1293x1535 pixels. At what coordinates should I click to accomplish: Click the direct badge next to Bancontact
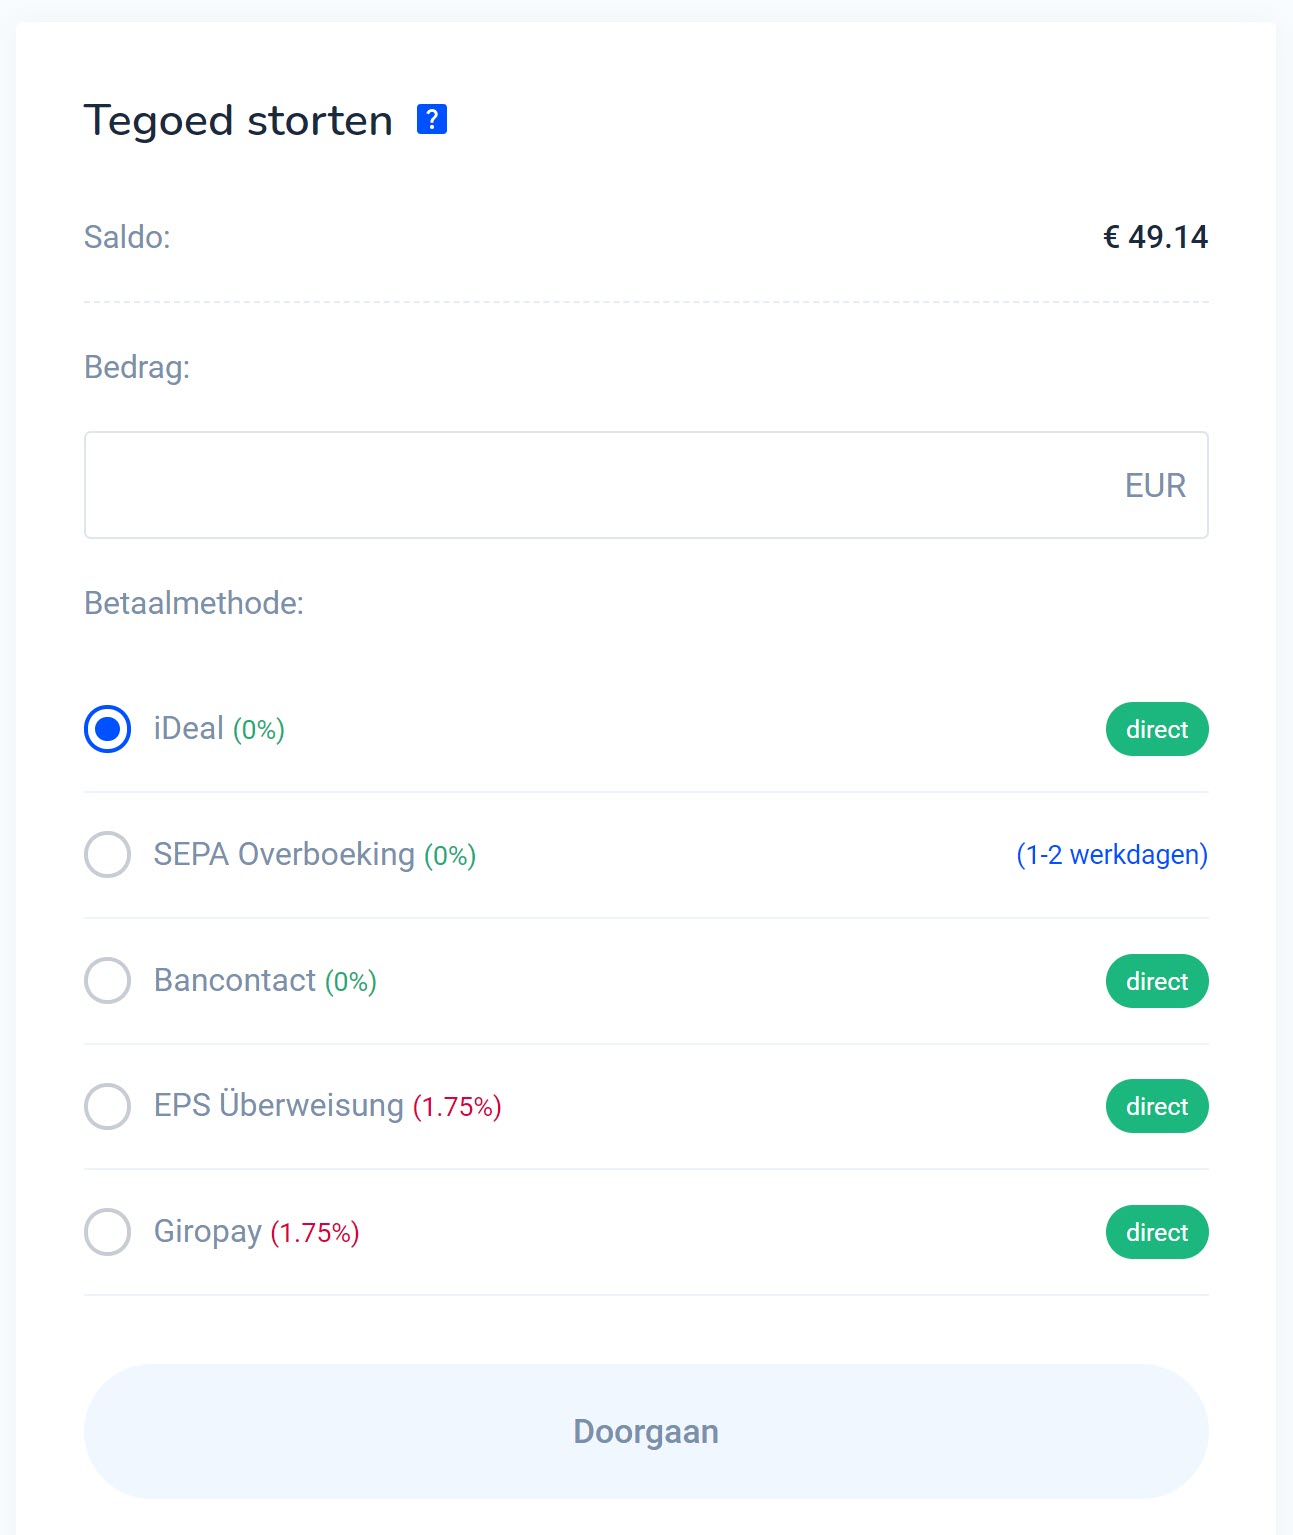[x=1156, y=981]
